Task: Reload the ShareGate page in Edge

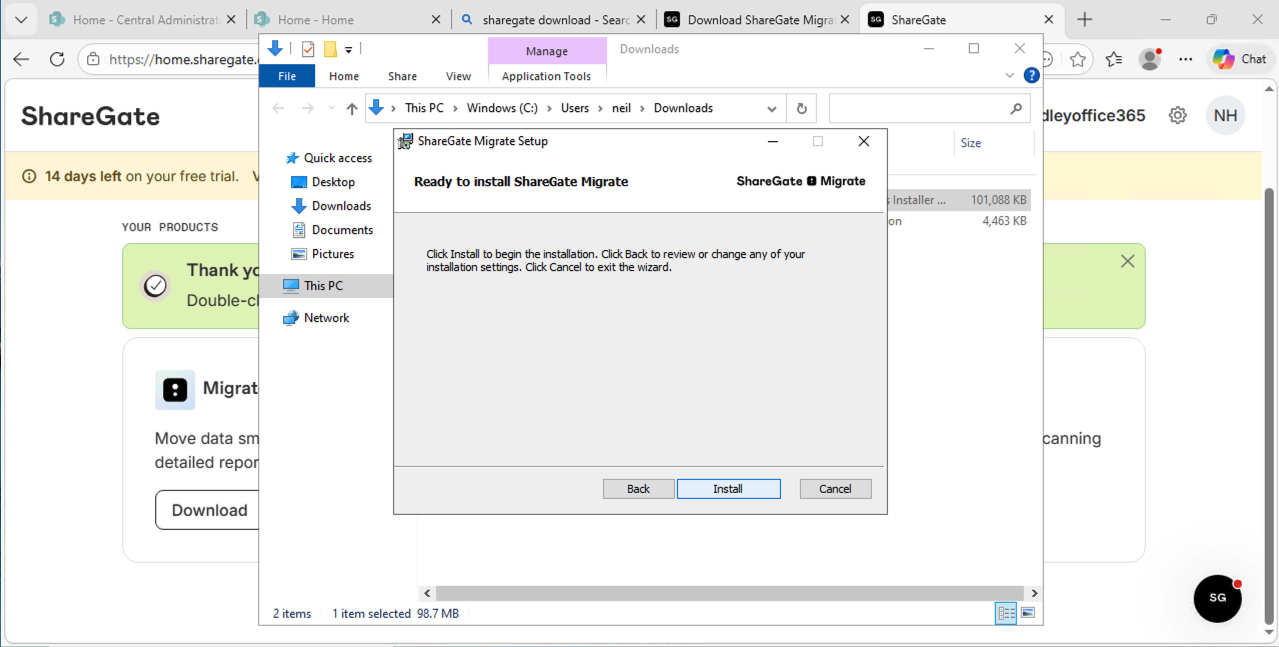Action: (x=57, y=59)
